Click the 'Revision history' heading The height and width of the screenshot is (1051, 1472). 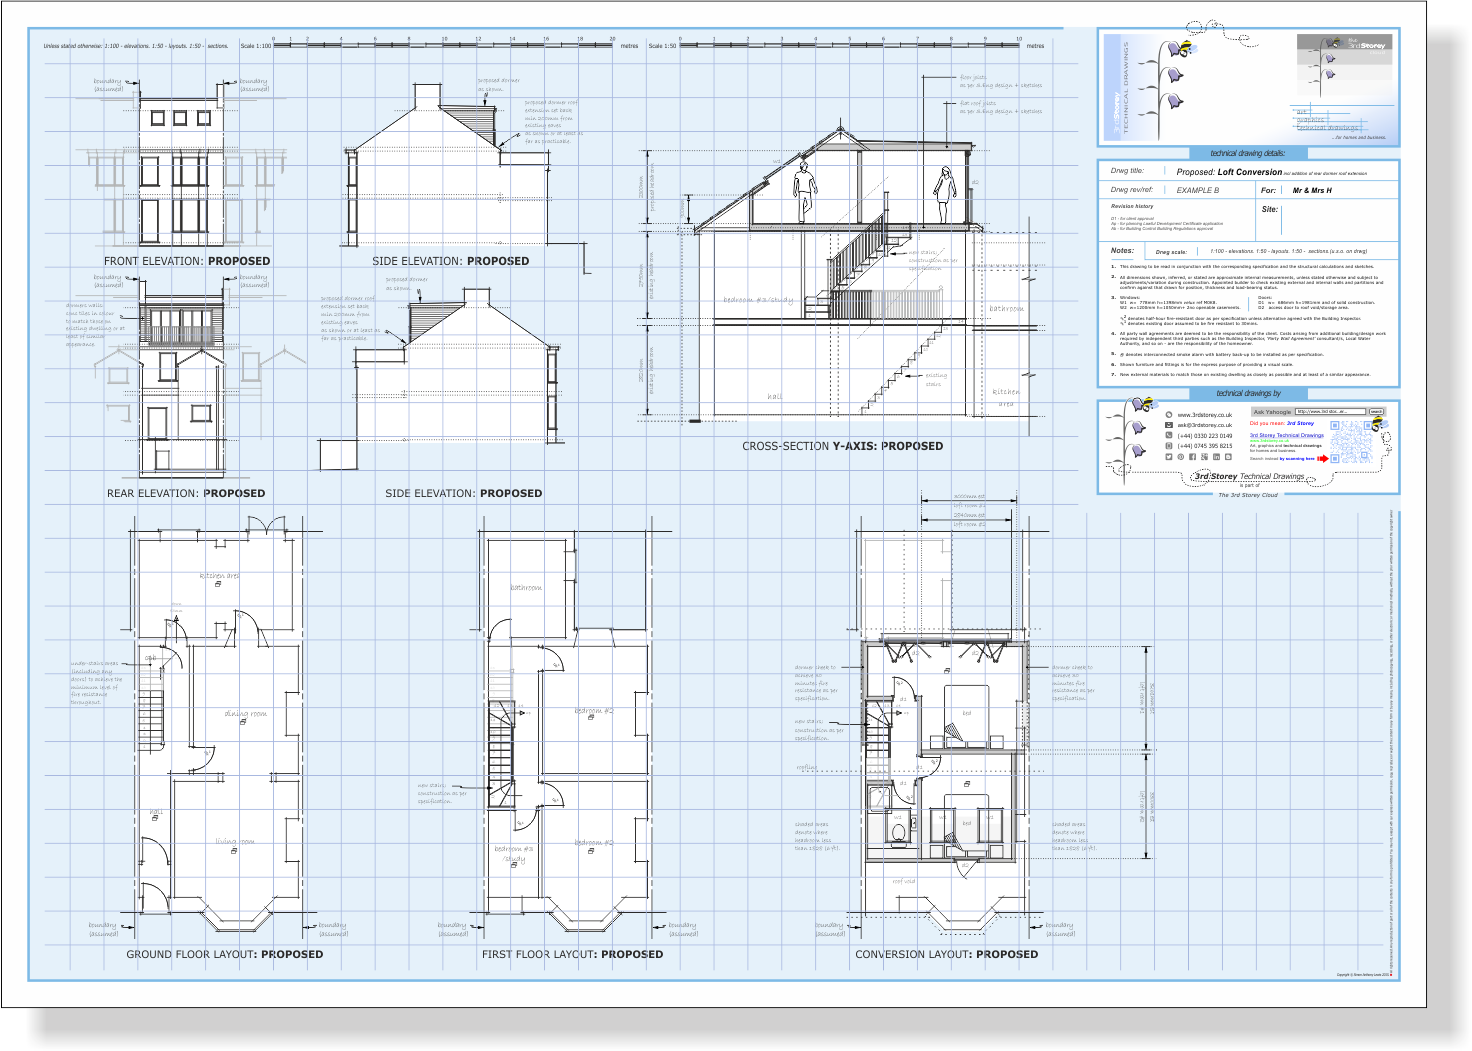click(x=1131, y=206)
